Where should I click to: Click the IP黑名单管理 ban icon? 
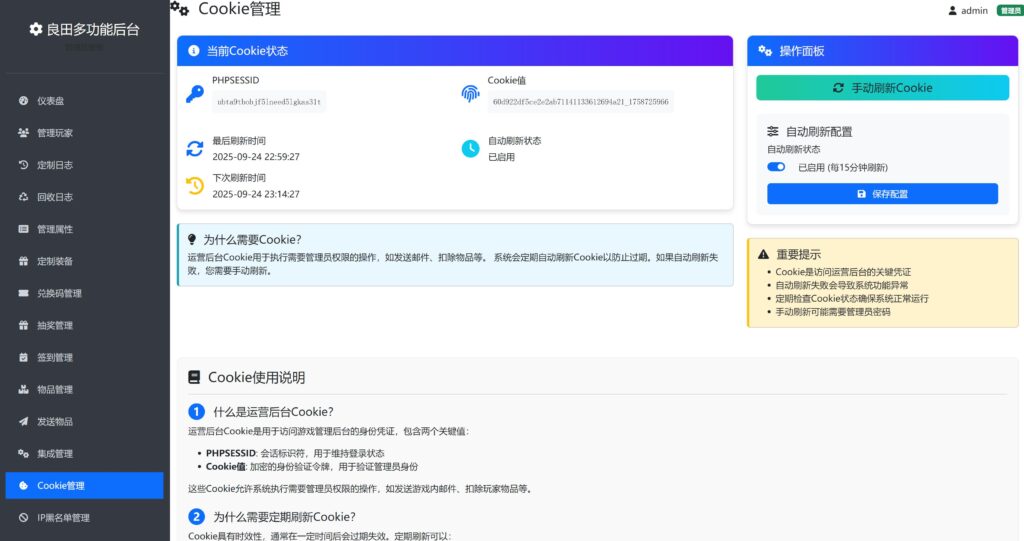24,518
